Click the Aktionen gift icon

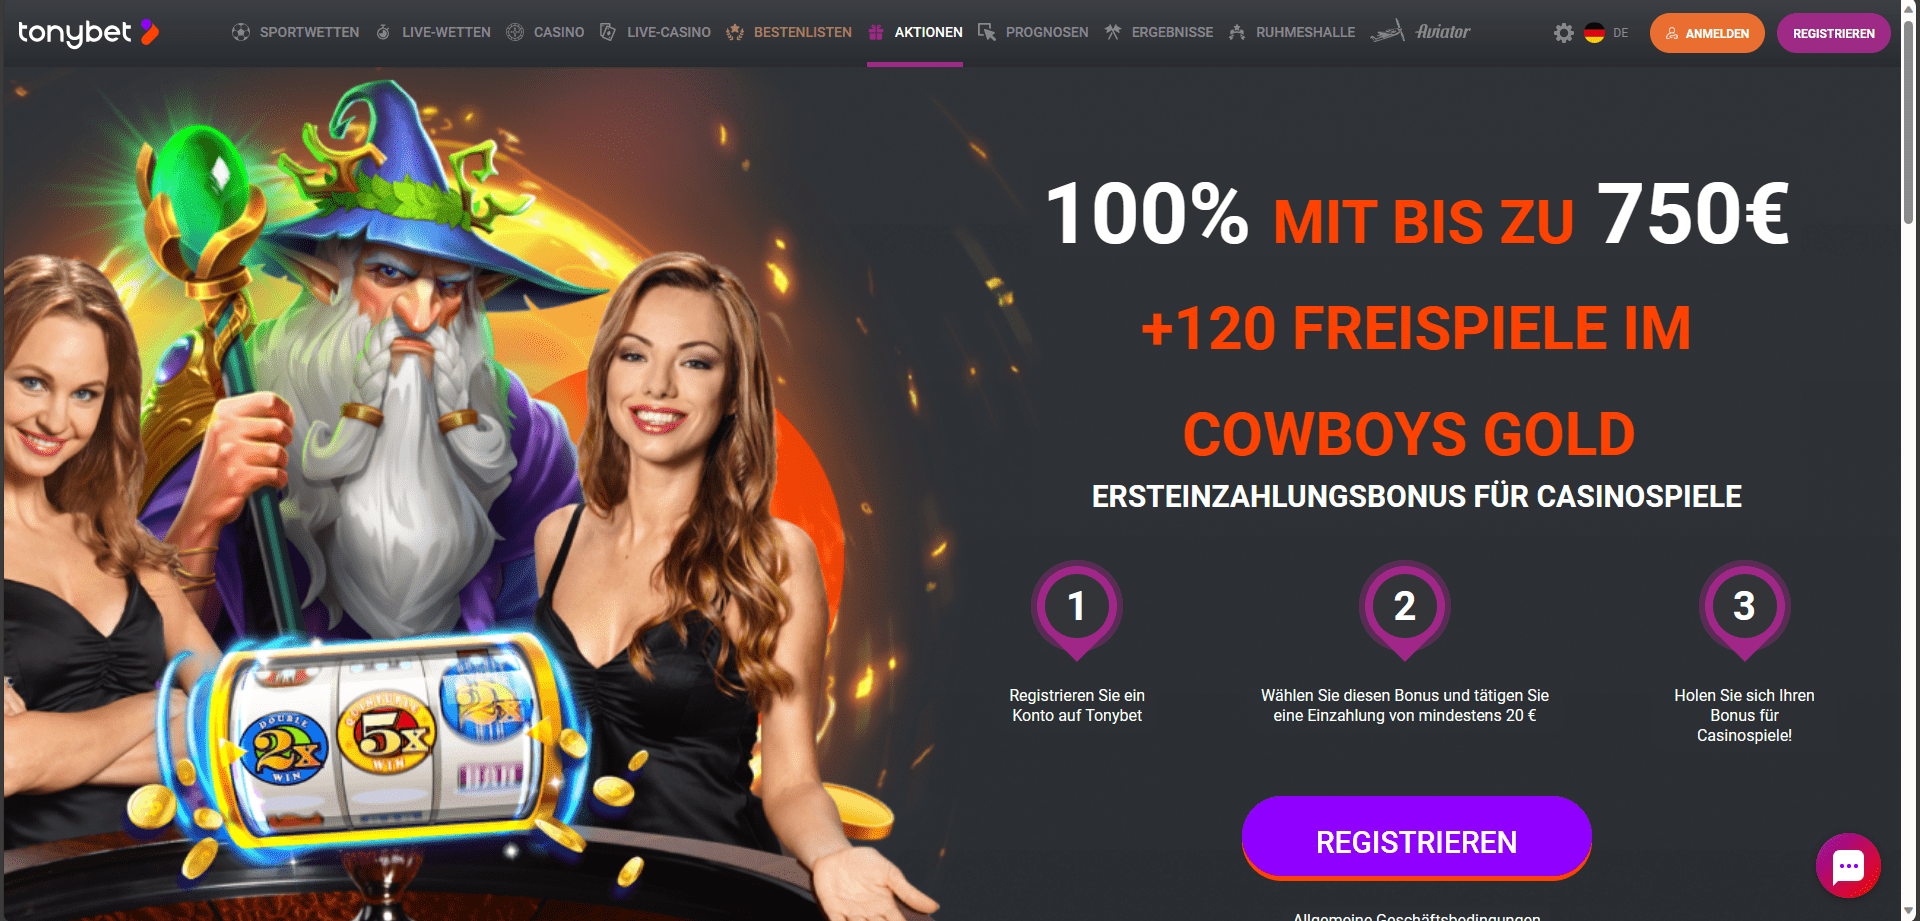coord(876,32)
